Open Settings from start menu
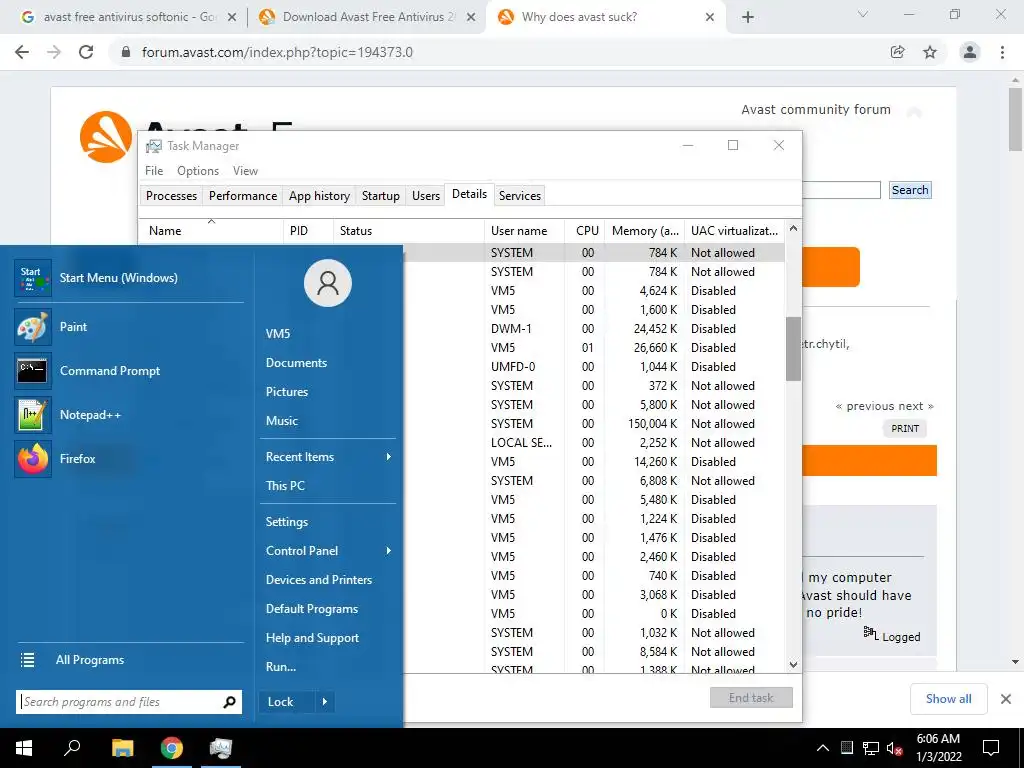The height and width of the screenshot is (768, 1024). click(x=287, y=522)
